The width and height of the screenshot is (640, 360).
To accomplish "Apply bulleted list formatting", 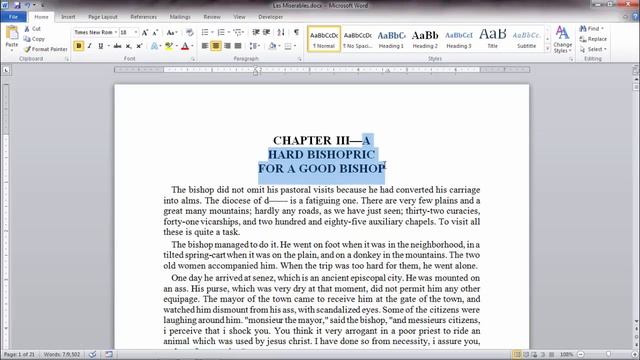I will point(205,32).
